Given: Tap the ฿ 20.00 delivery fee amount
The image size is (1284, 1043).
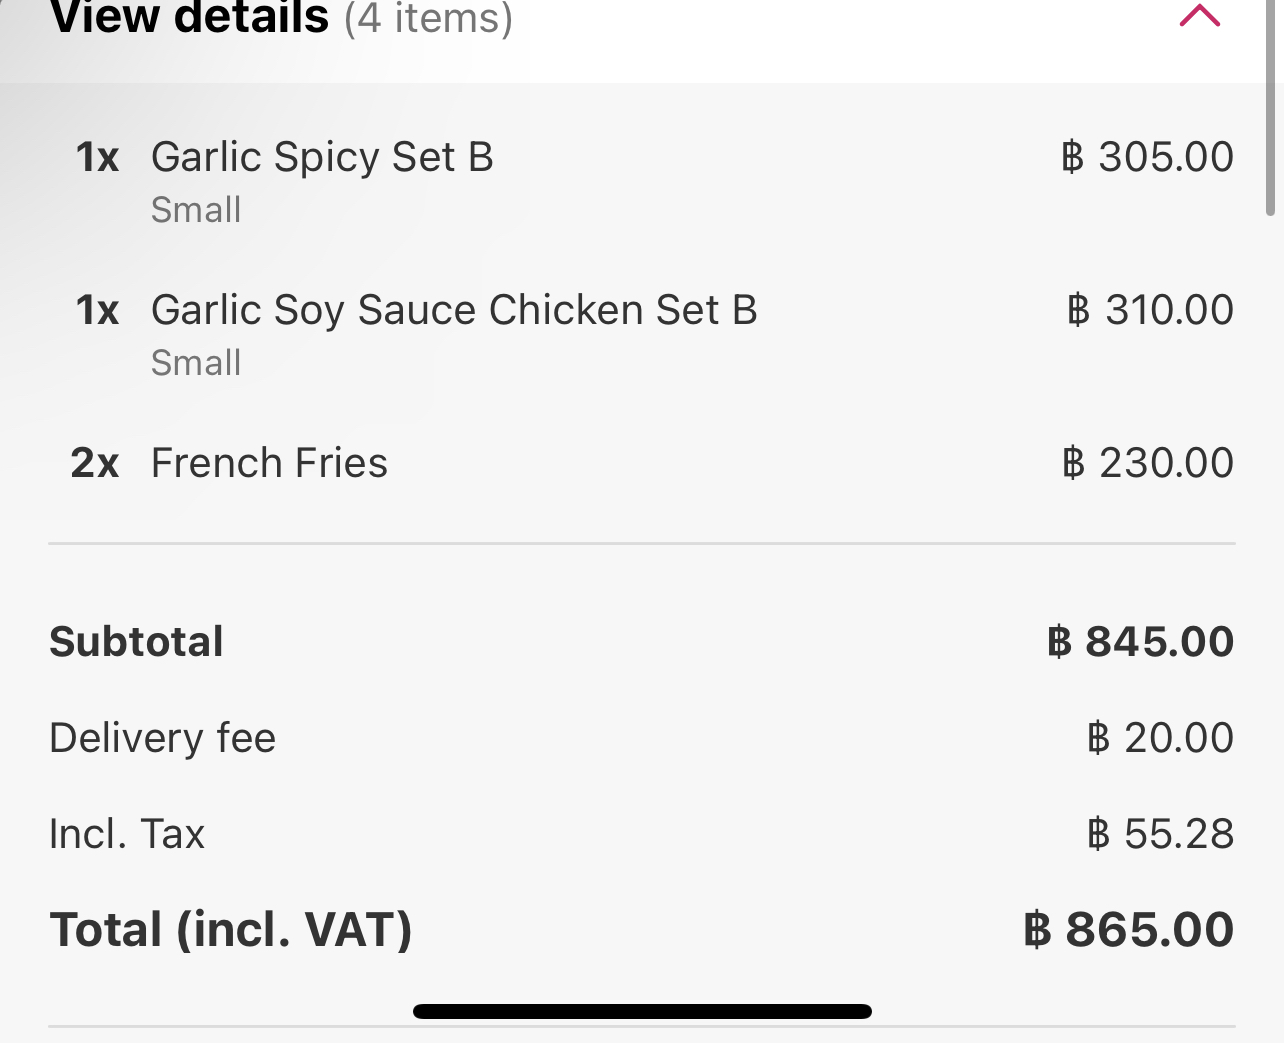Looking at the screenshot, I should (1160, 738).
